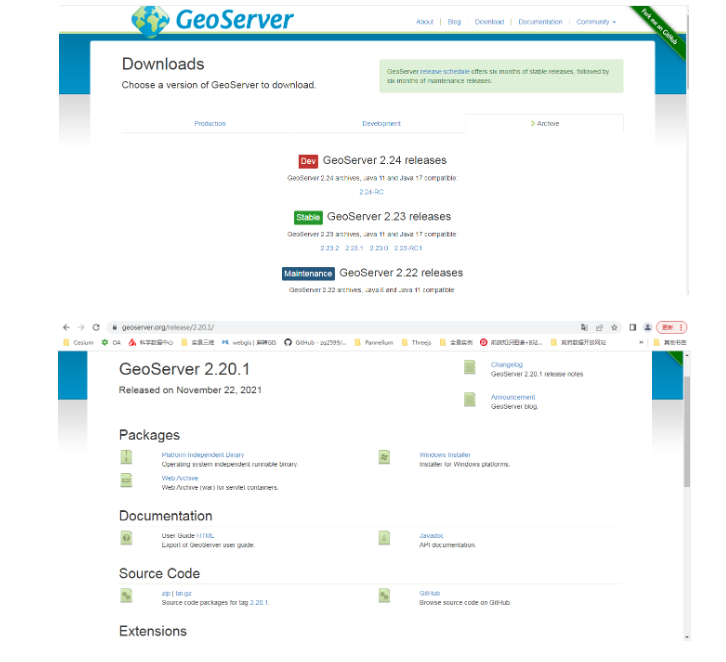Open the Blog menu link
This screenshot has width=726, height=662.
(x=454, y=22)
